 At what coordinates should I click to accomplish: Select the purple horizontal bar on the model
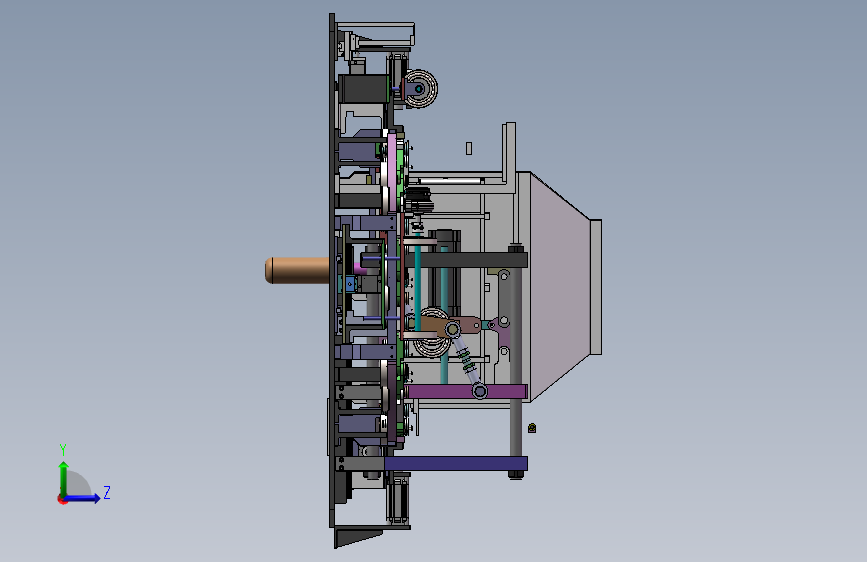(466, 392)
